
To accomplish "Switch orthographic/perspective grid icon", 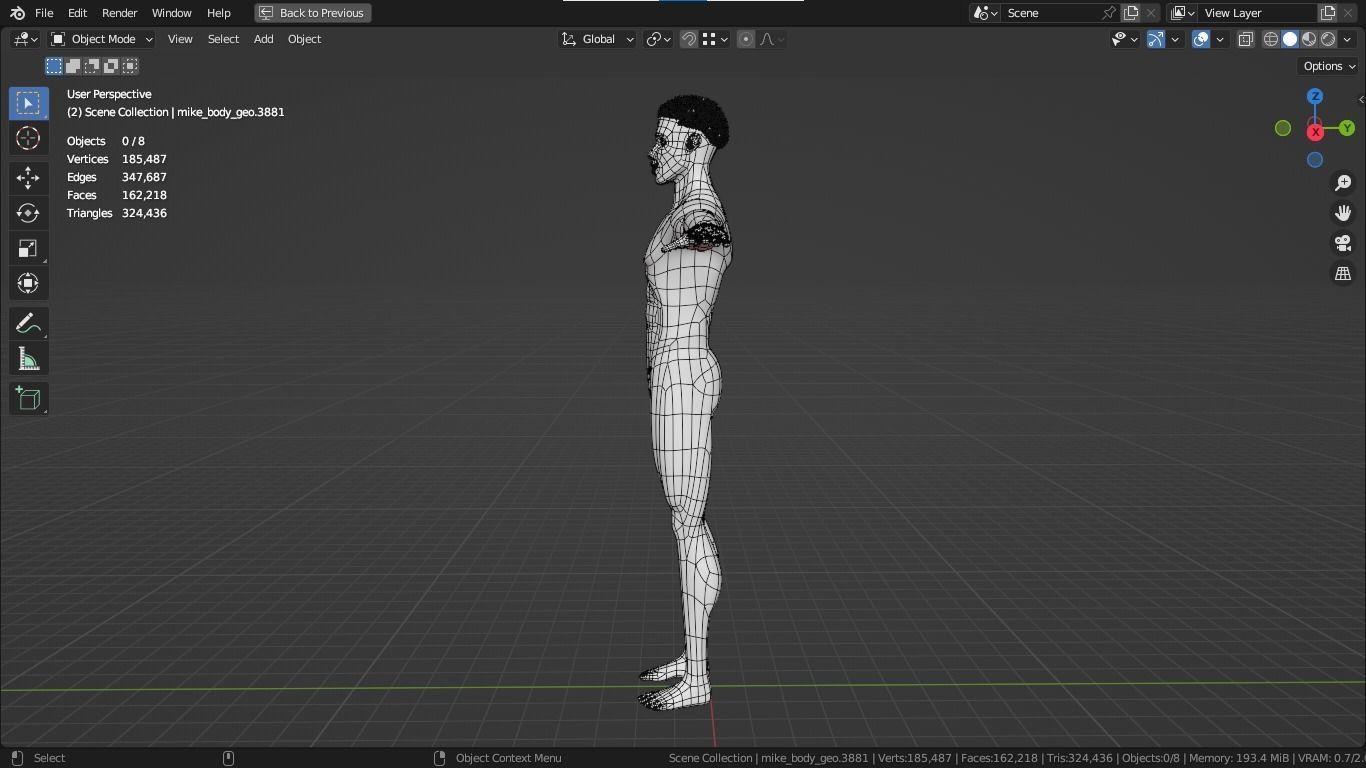I will 1343,273.
